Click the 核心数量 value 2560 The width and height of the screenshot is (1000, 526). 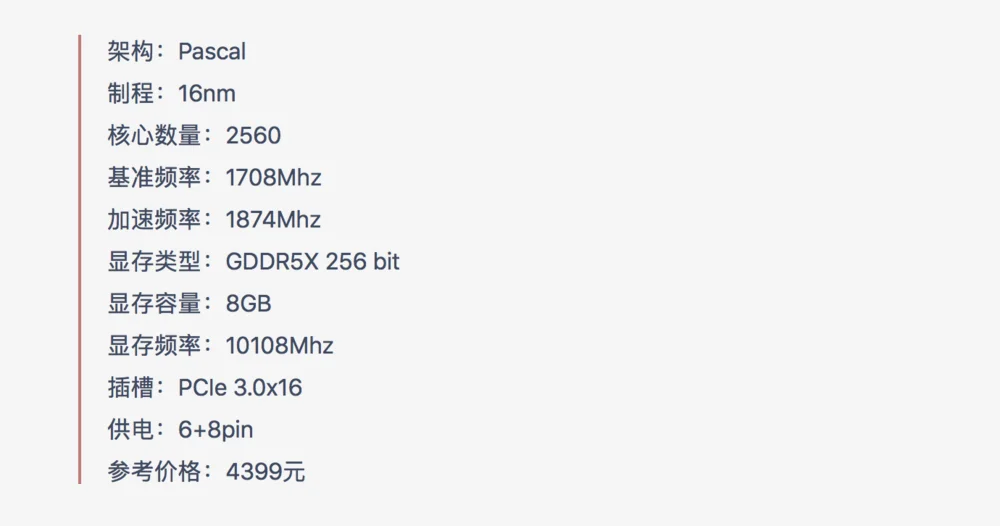click(x=253, y=136)
